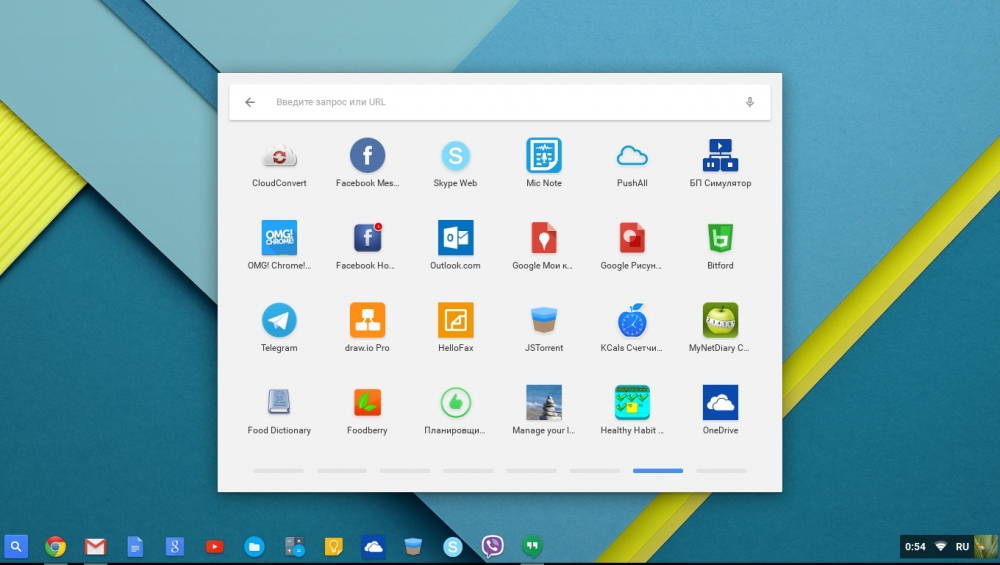Image resolution: width=1000 pixels, height=565 pixels.
Task: Click the voice search microphone icon
Action: (x=750, y=102)
